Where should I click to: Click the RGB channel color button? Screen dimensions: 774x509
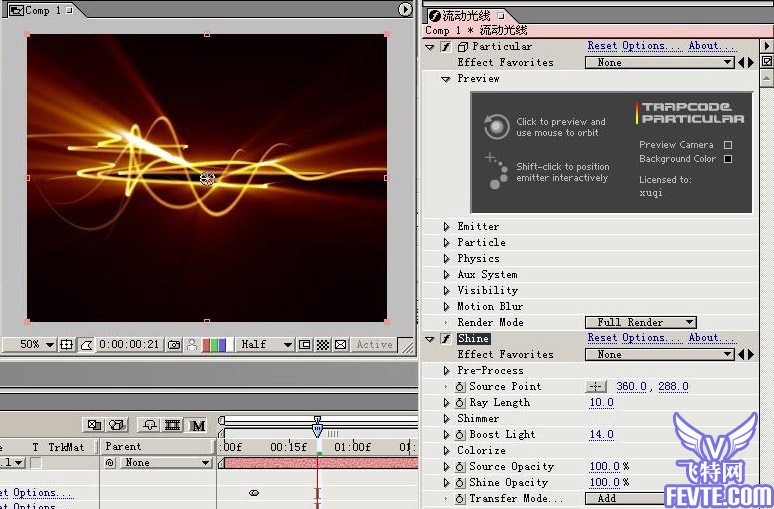[x=217, y=345]
